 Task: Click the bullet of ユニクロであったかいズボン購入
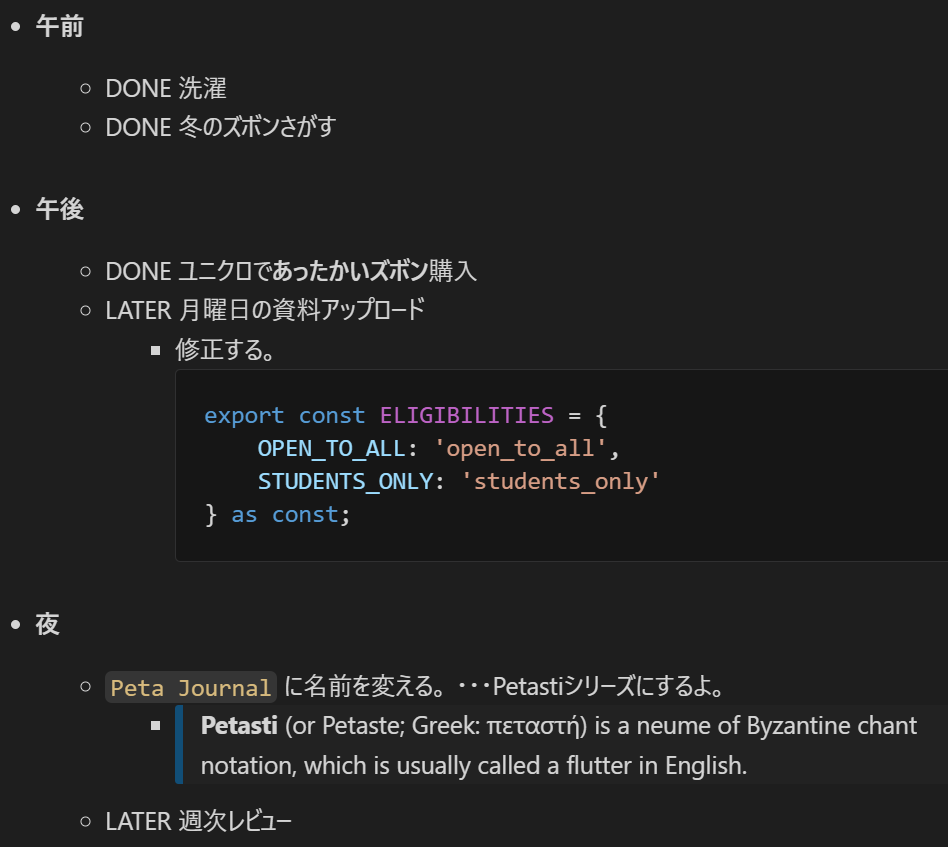tap(85, 271)
